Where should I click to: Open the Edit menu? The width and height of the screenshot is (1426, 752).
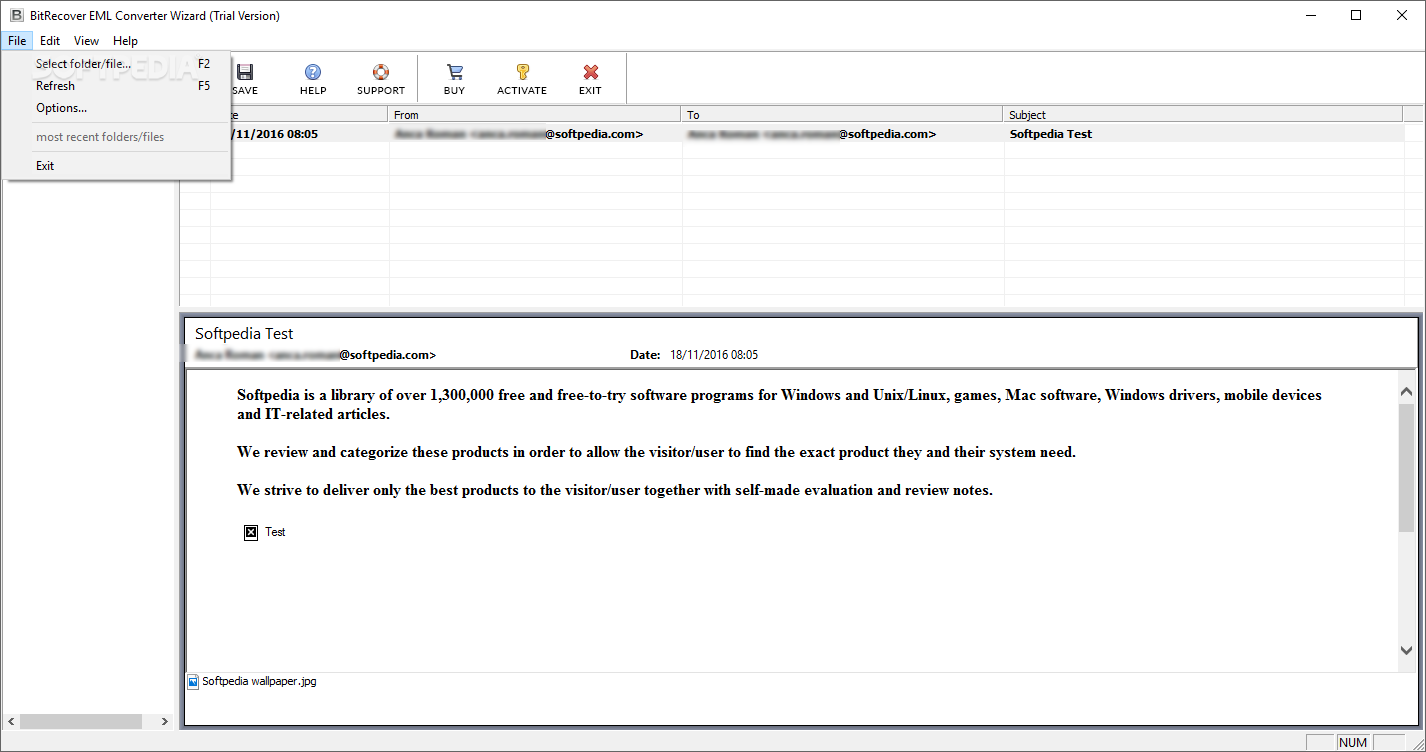(x=50, y=41)
